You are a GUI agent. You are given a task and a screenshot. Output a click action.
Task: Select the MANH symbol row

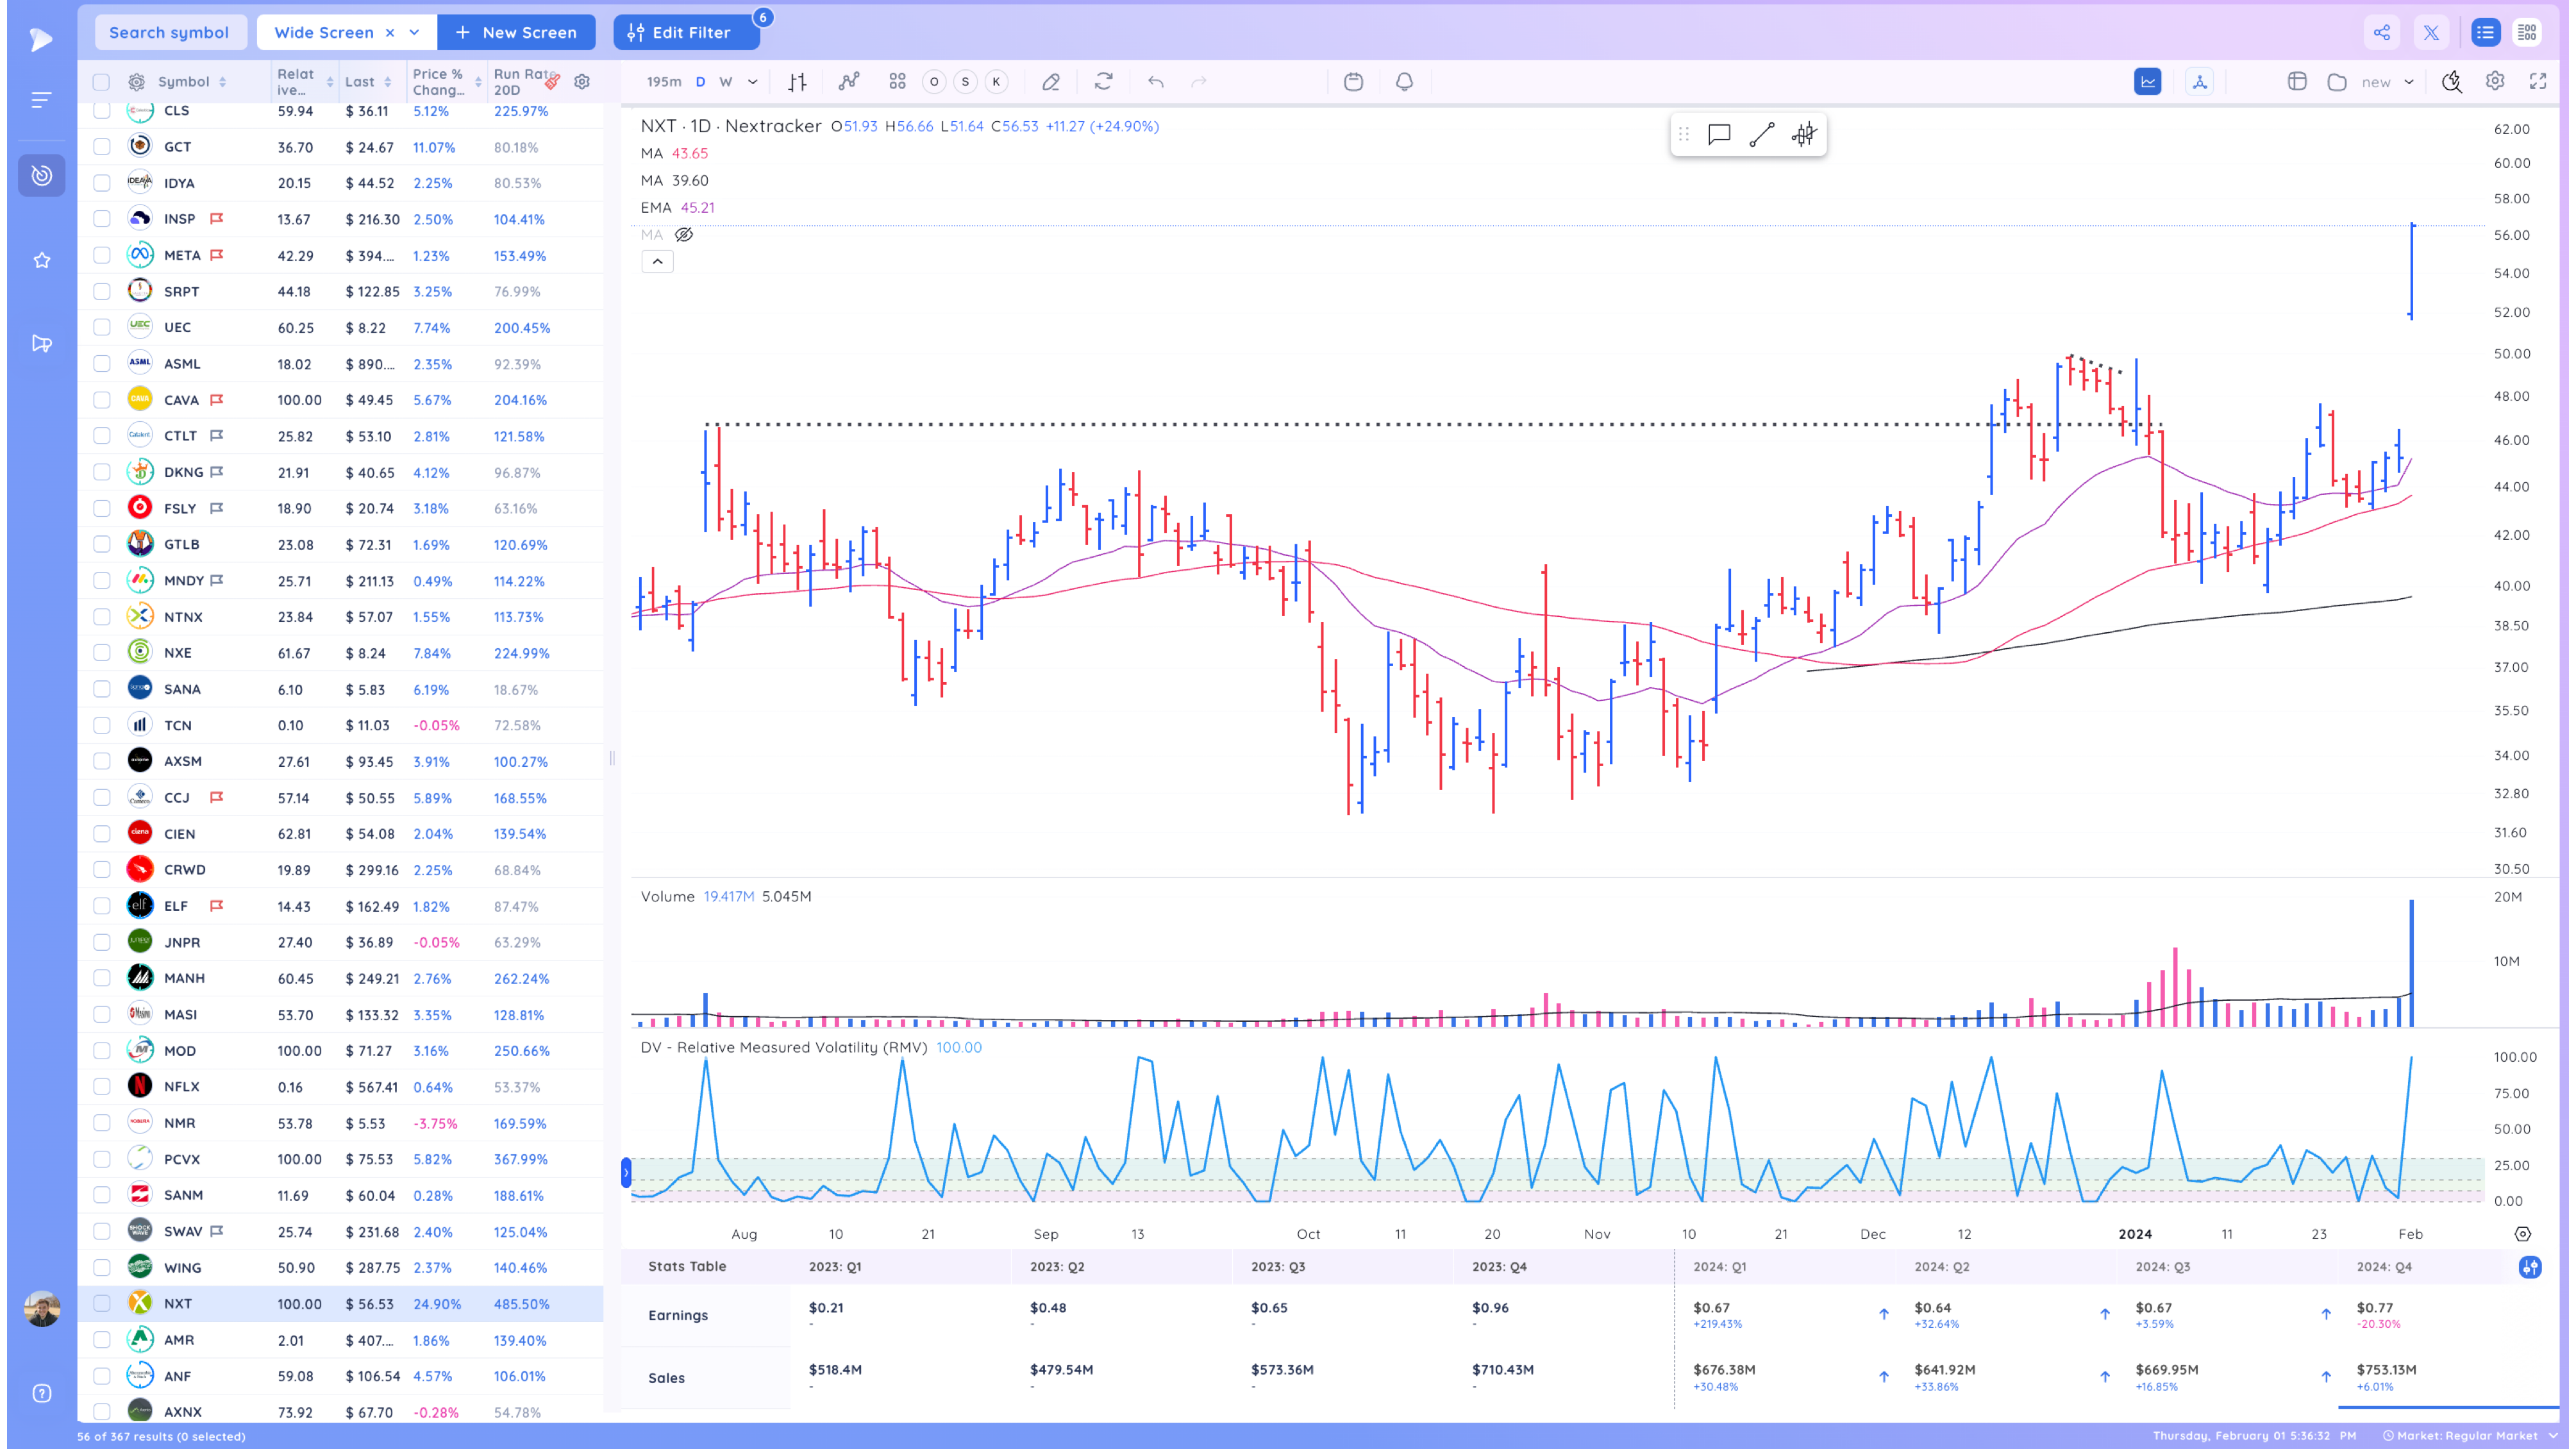pyautogui.click(x=340, y=978)
